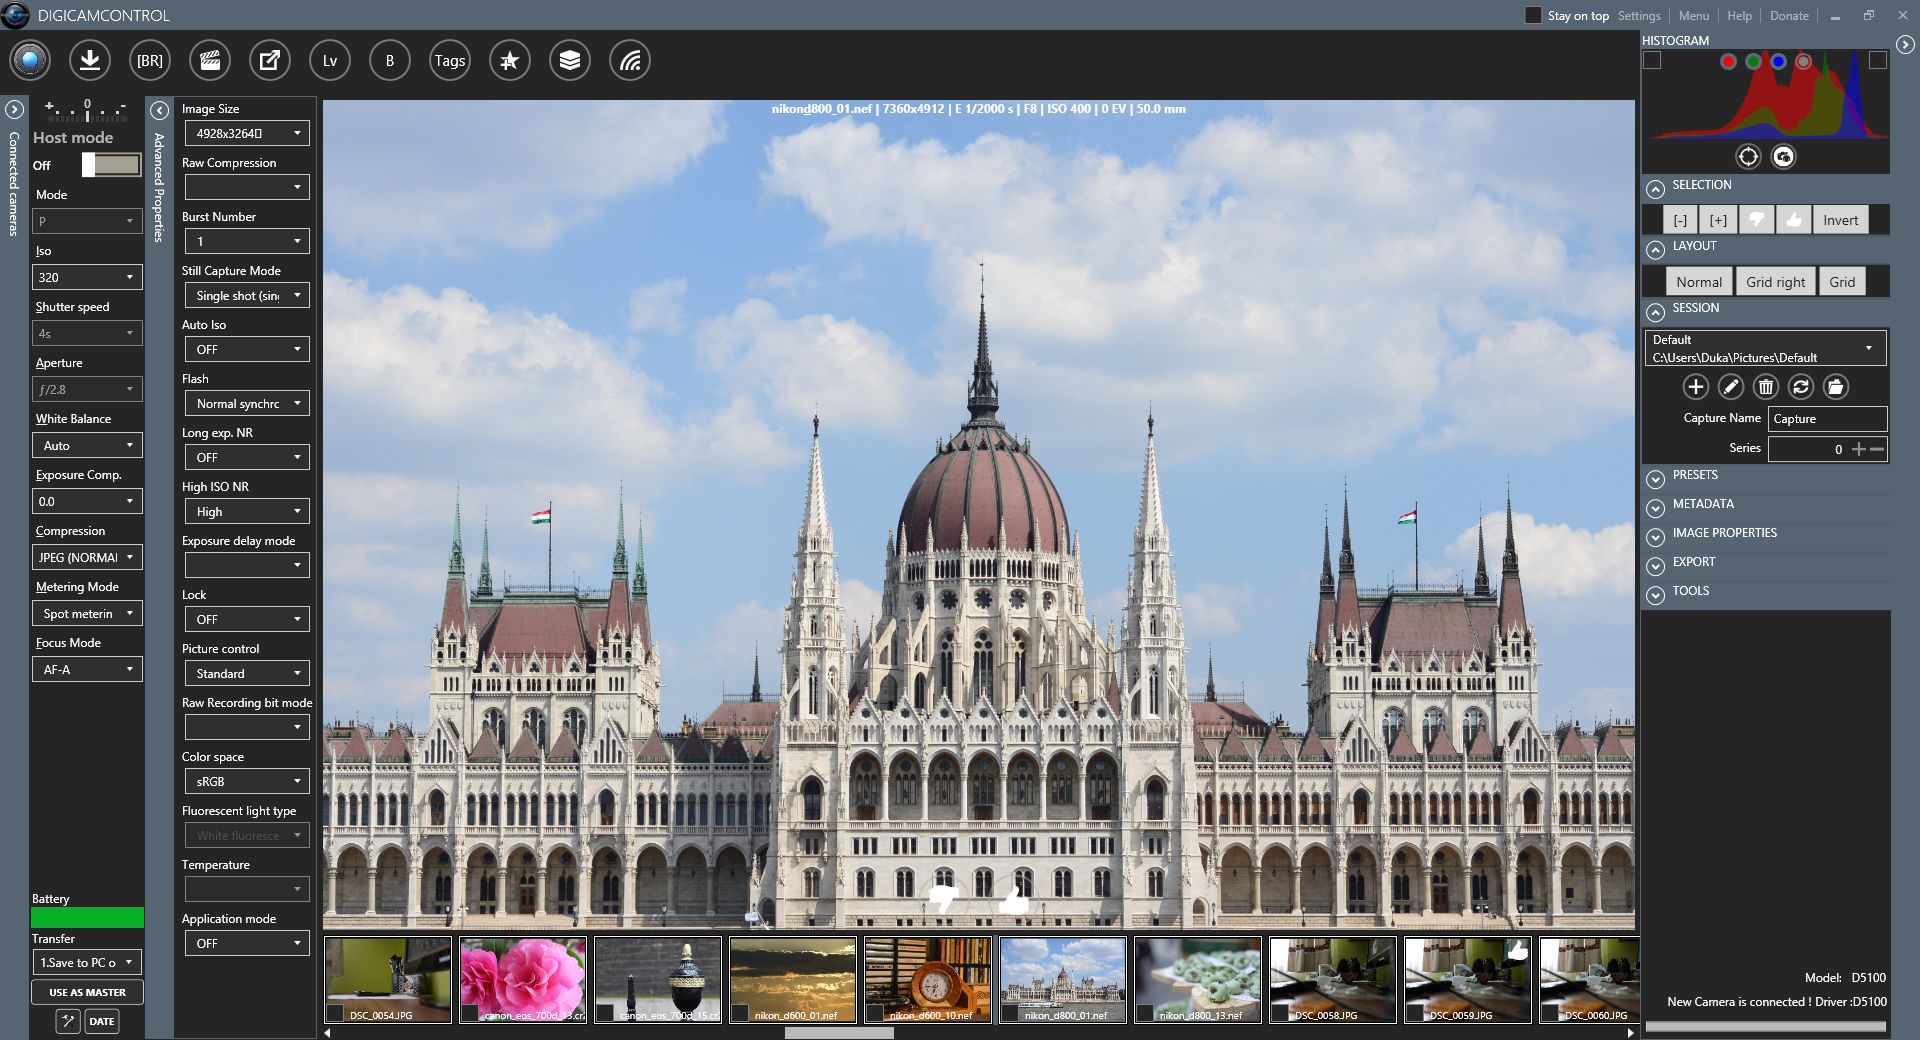Open the Settings menu
This screenshot has width=1920, height=1040.
[1639, 15]
